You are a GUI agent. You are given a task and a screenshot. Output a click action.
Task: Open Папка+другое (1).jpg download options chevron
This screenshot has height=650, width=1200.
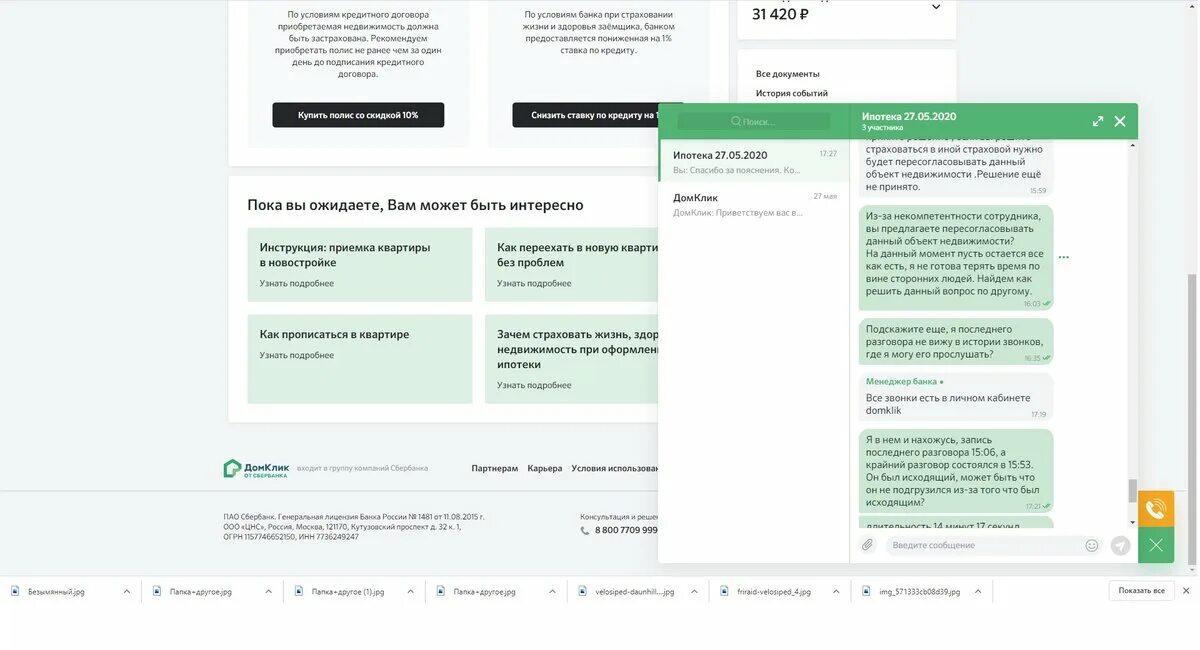pos(411,591)
